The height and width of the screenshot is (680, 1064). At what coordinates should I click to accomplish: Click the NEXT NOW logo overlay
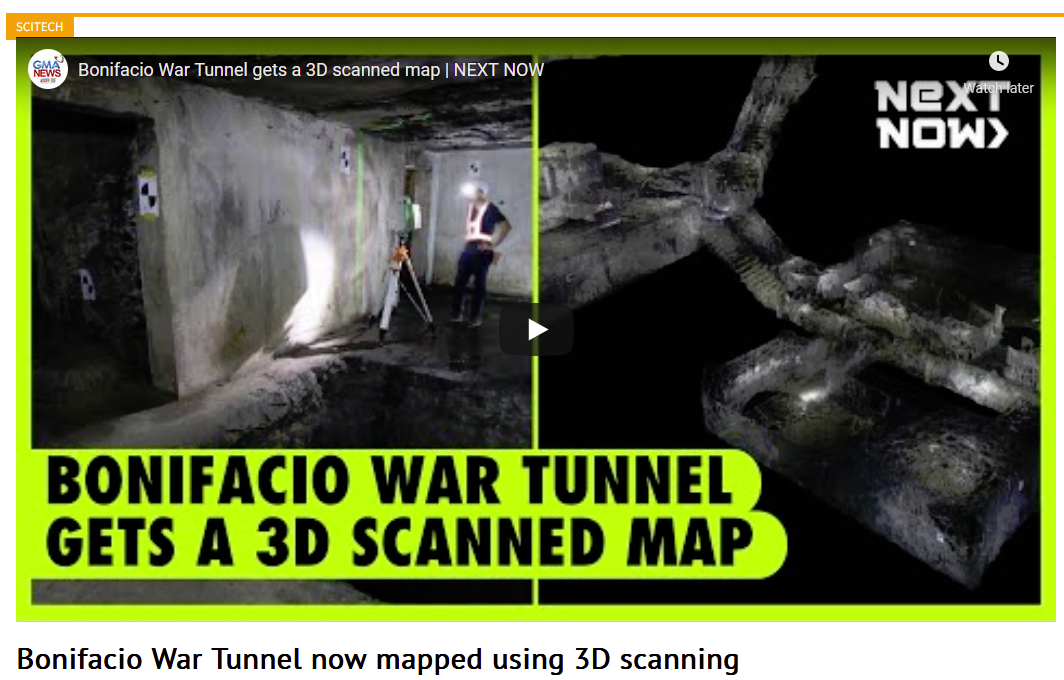[x=942, y=114]
